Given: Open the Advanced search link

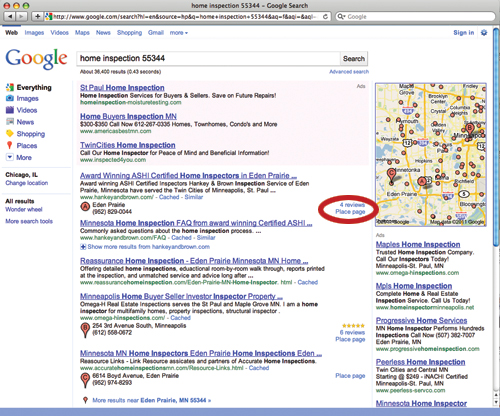Looking at the screenshot, I should [349, 72].
